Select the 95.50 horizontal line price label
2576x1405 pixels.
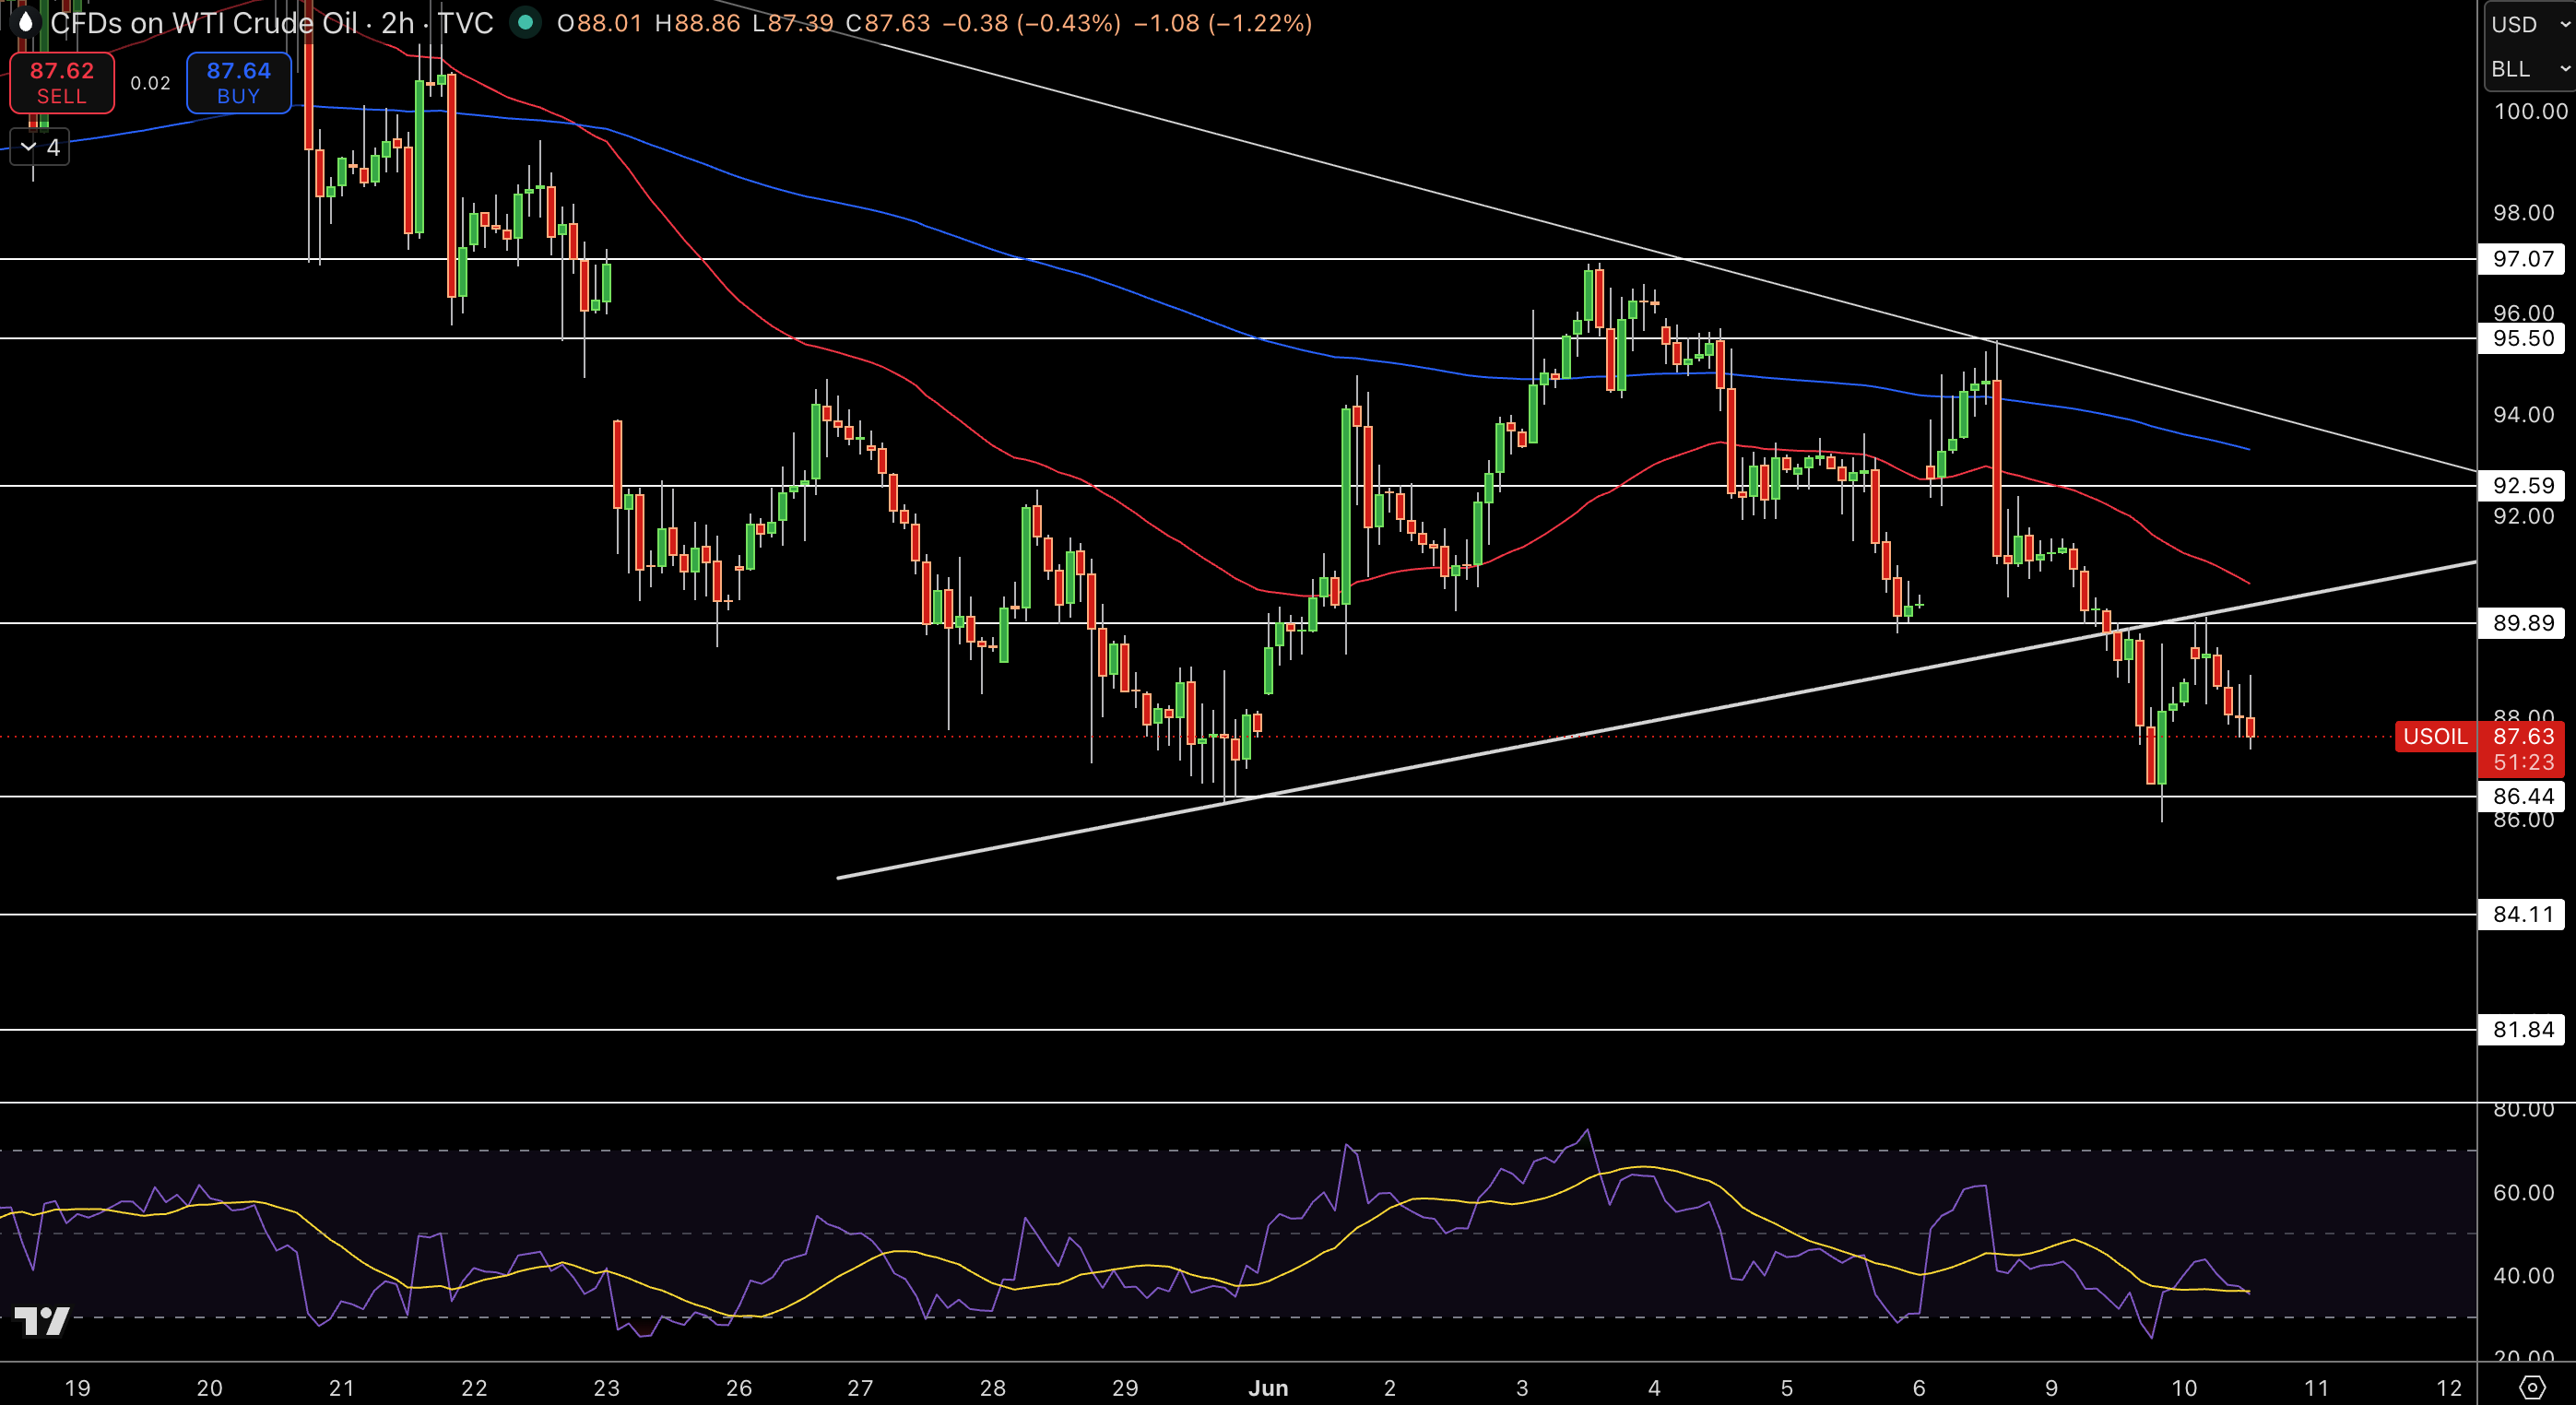2522,338
